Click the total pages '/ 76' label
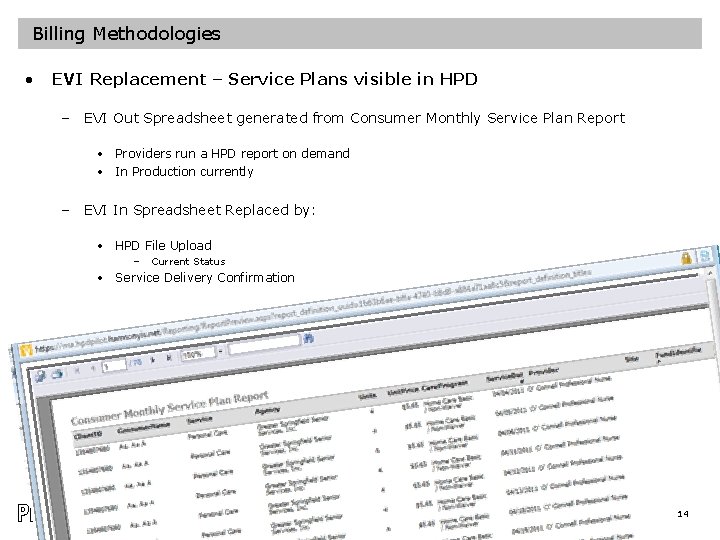The height and width of the screenshot is (540, 720). click(135, 363)
